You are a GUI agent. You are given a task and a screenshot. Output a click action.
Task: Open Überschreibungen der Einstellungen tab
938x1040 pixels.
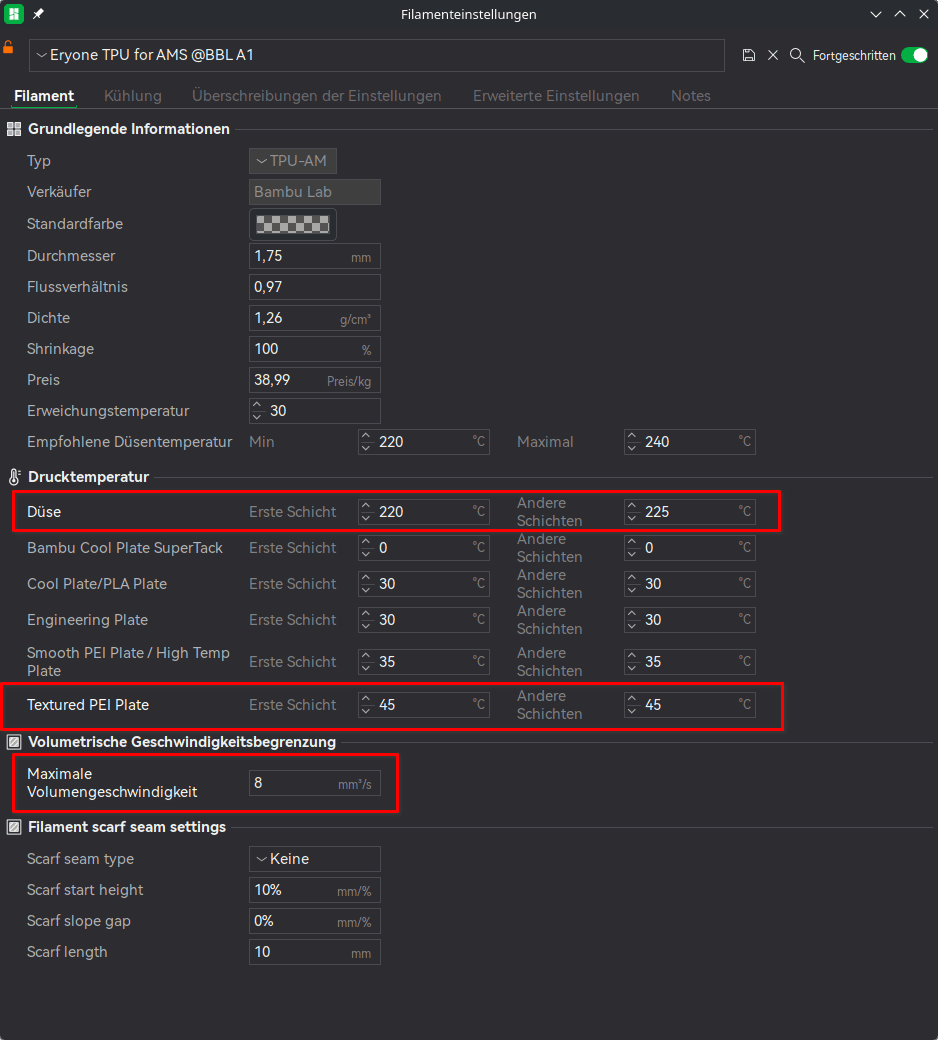316,96
